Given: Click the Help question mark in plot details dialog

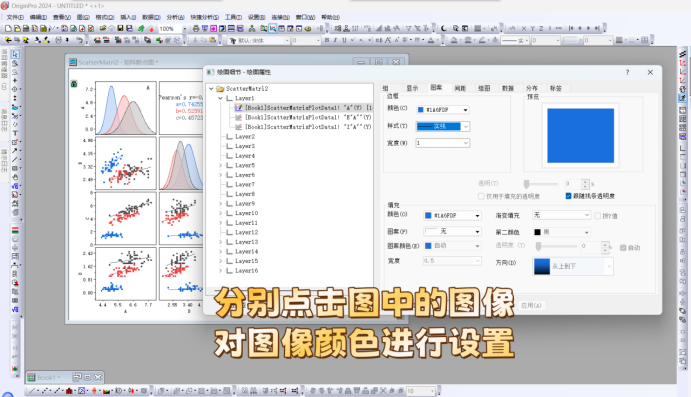Looking at the screenshot, I should coord(628,72).
